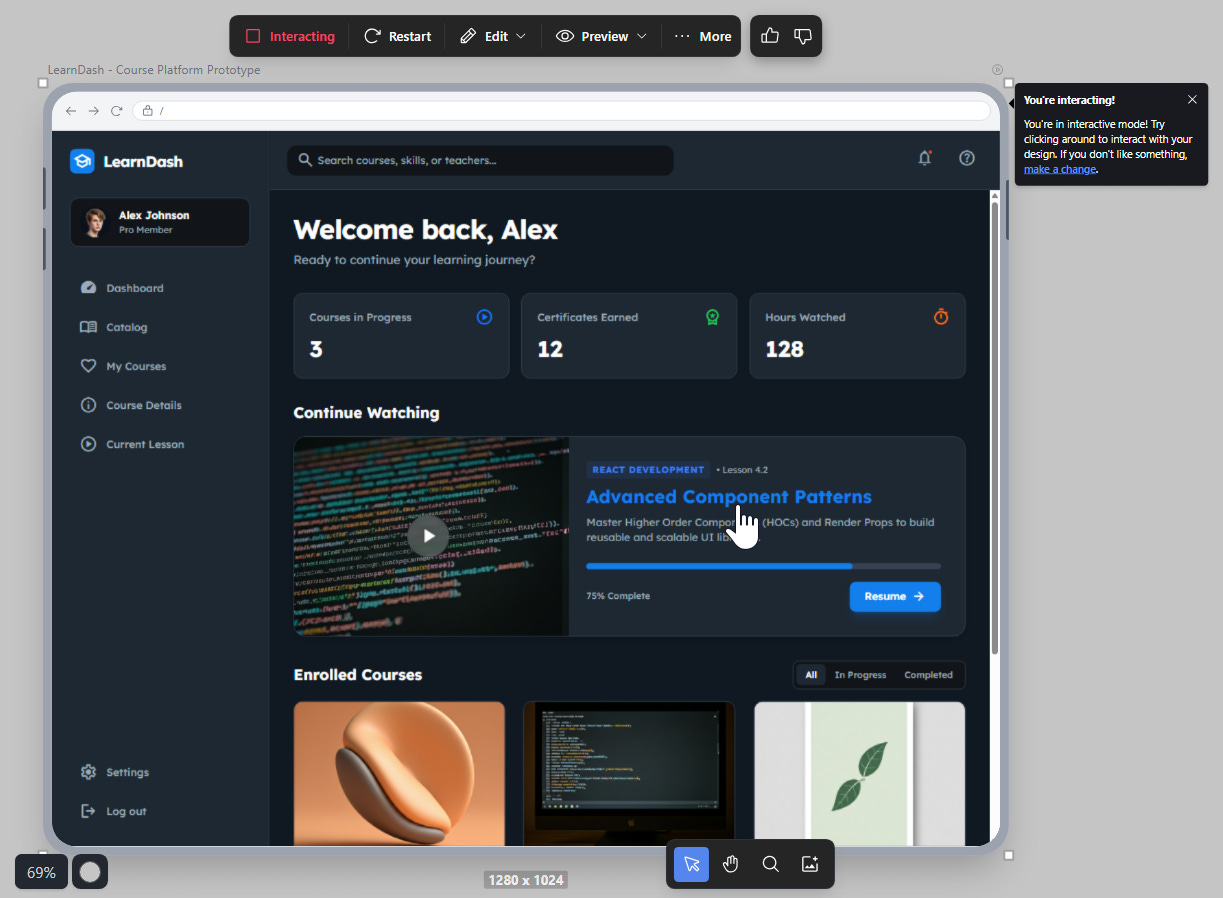Viewport: 1223px width, 898px height.
Task: Click the browser reload icon
Action: click(x=116, y=111)
